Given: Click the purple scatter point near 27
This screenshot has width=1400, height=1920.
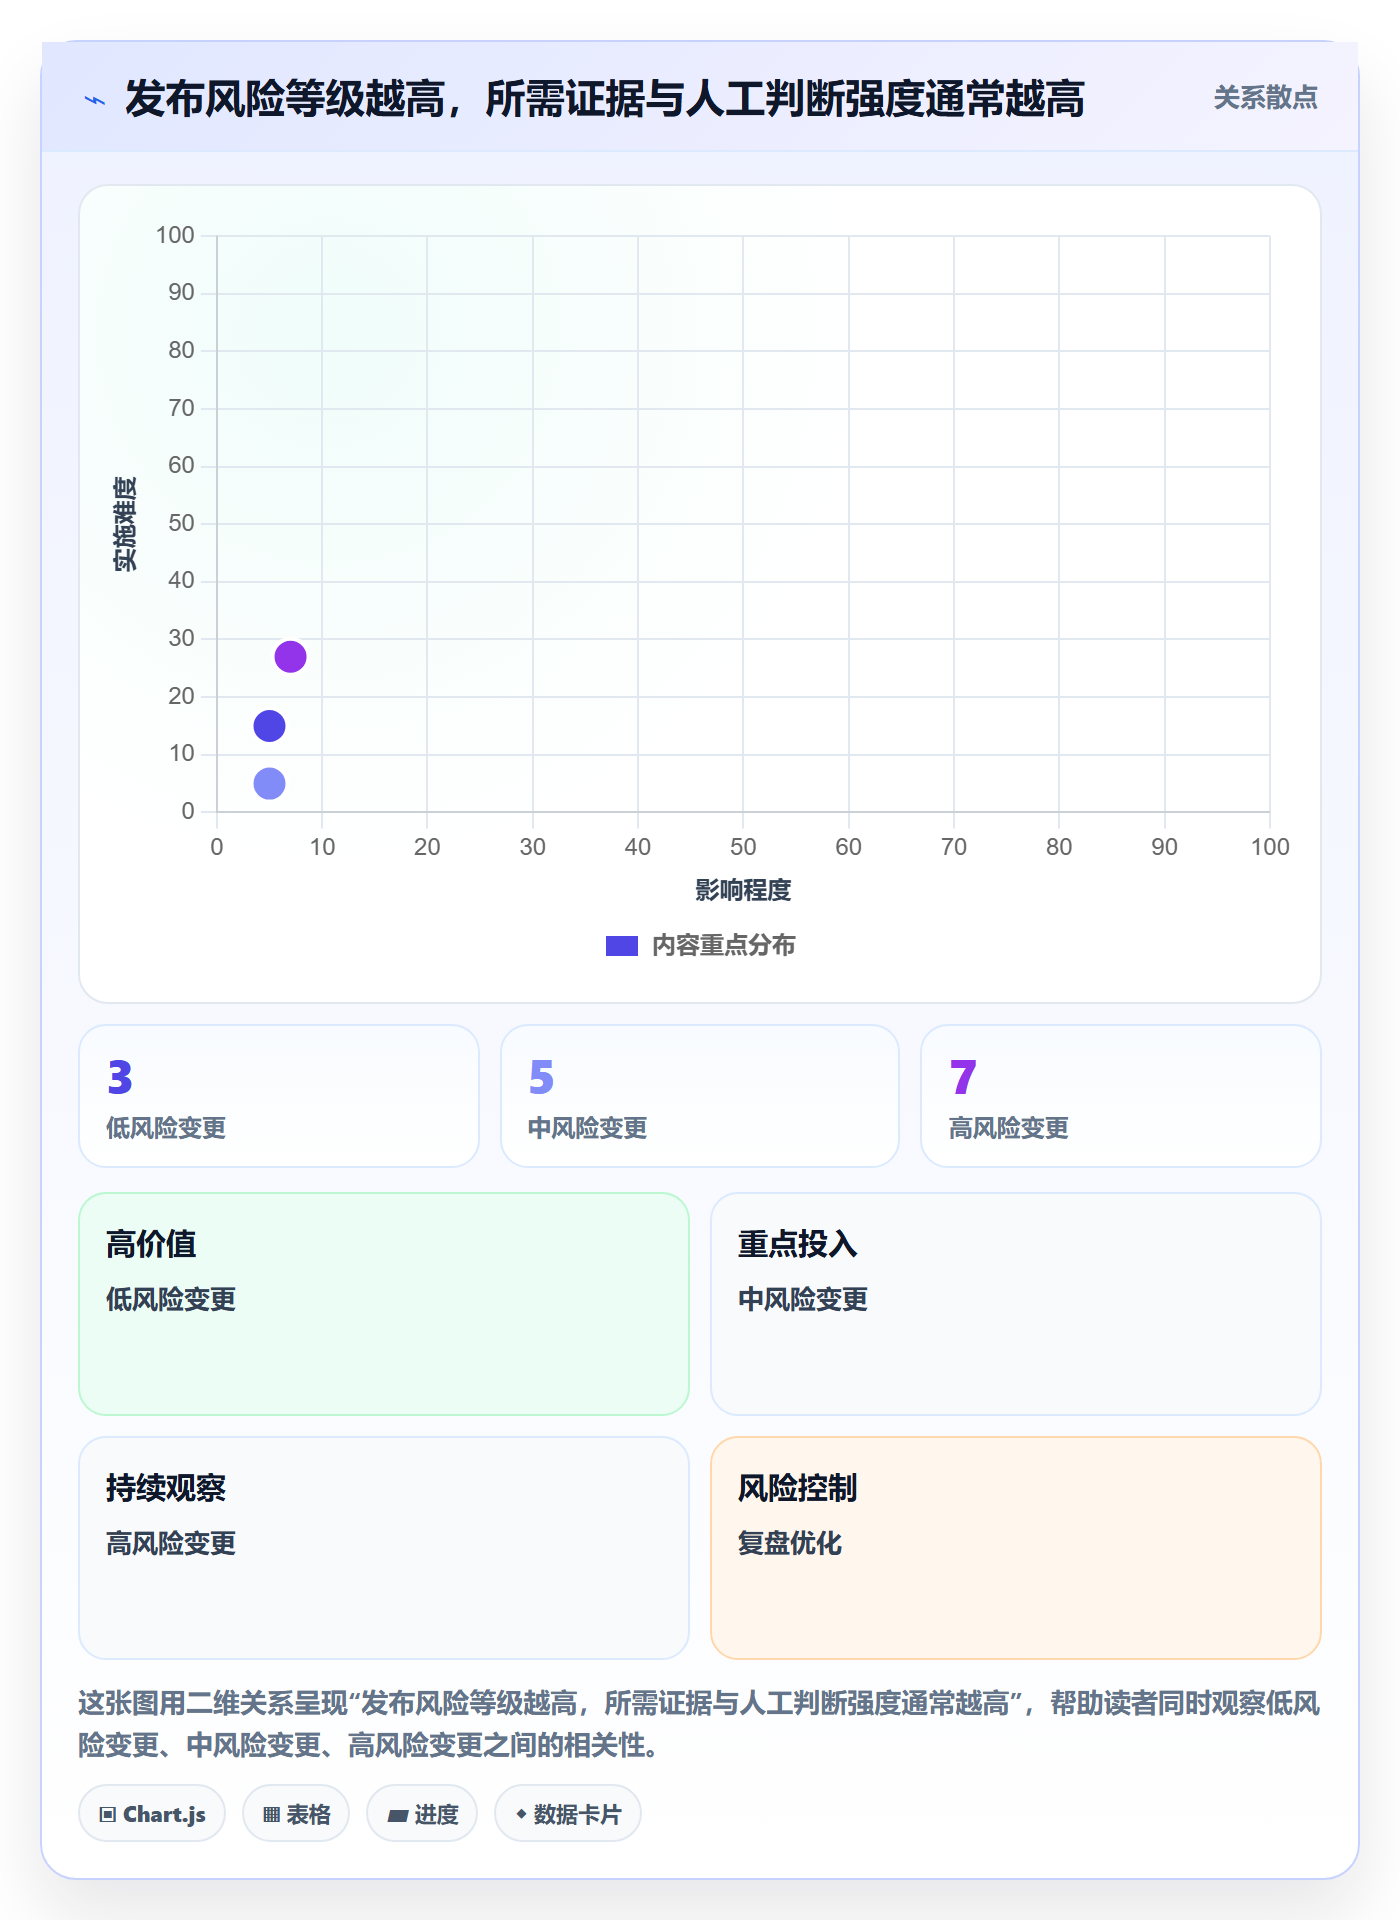Looking at the screenshot, I should (290, 657).
